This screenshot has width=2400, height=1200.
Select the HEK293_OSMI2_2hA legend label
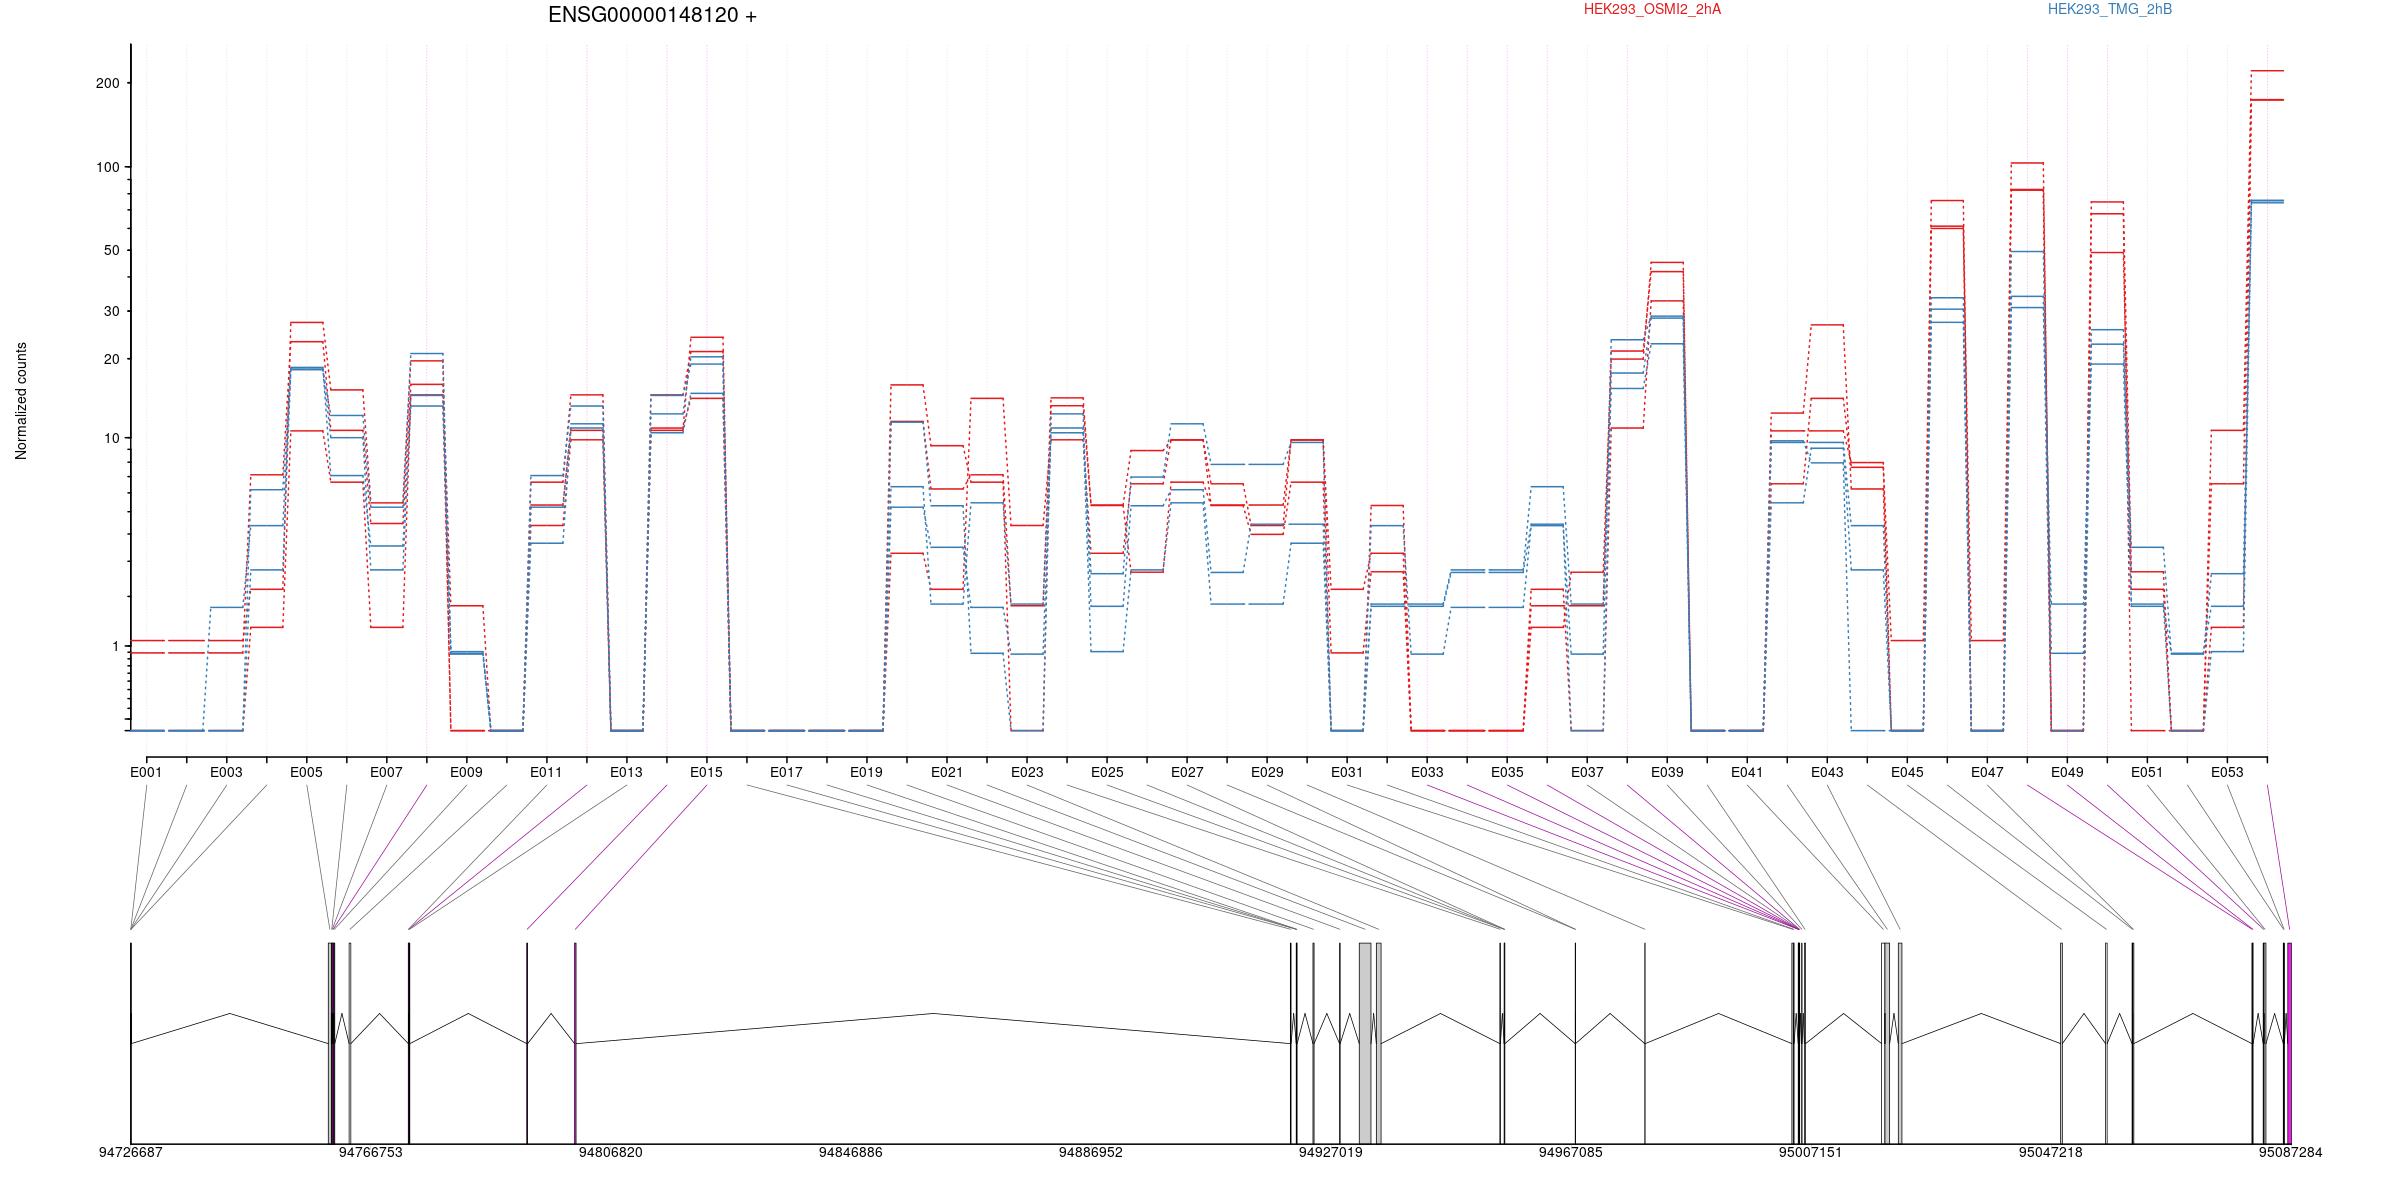pos(1652,9)
